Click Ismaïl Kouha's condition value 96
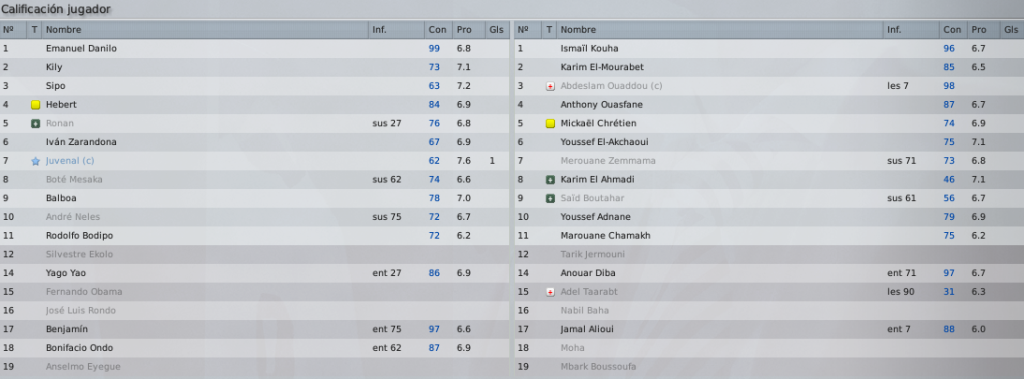 (x=949, y=48)
